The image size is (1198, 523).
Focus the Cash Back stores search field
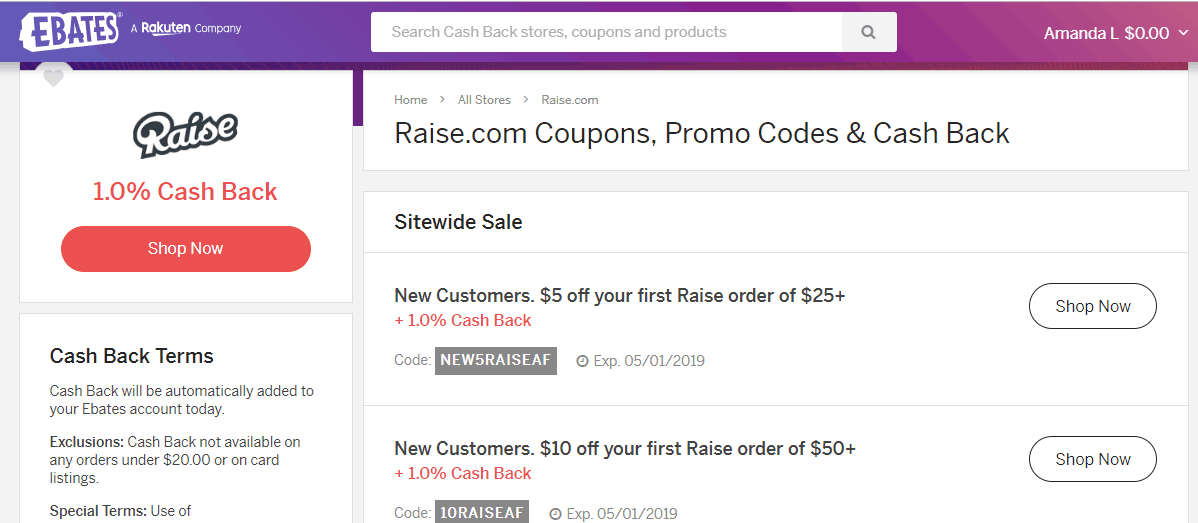pyautogui.click(x=606, y=32)
